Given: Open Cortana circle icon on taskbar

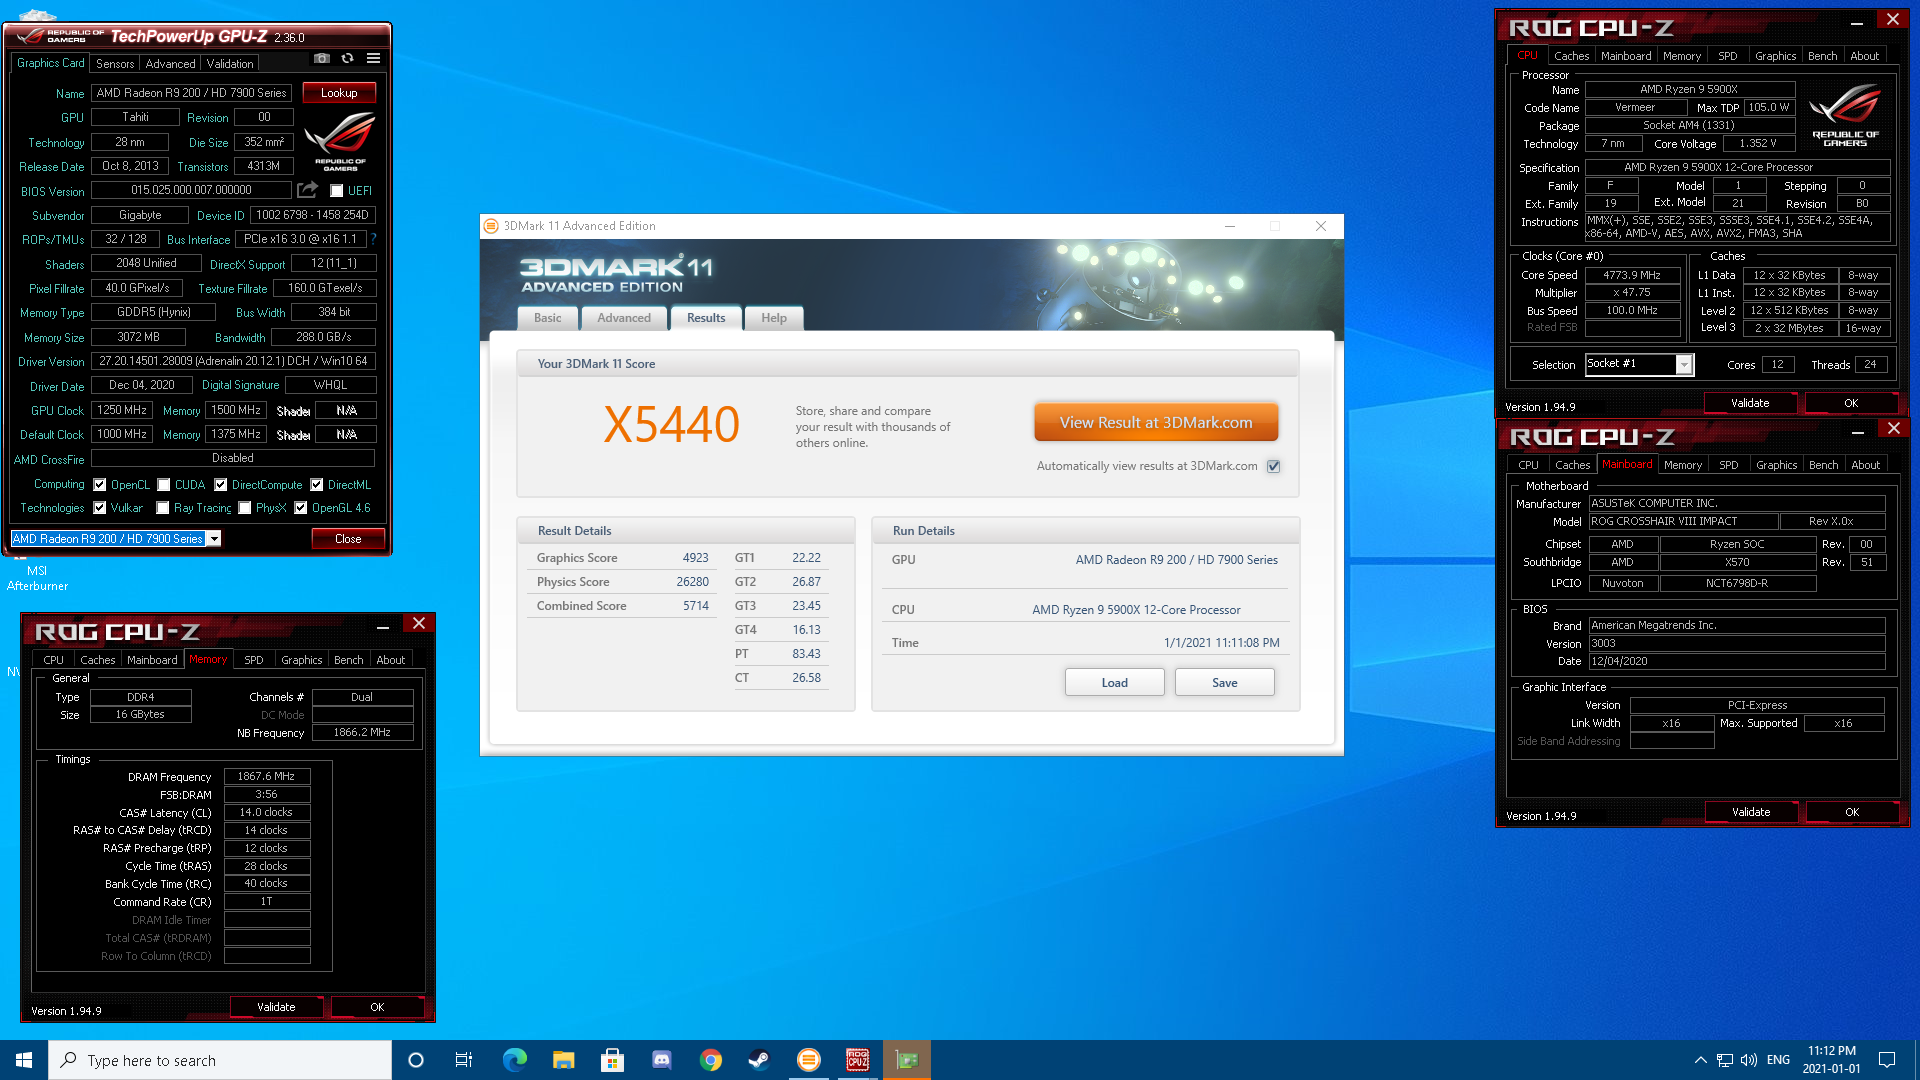Looking at the screenshot, I should [416, 1060].
